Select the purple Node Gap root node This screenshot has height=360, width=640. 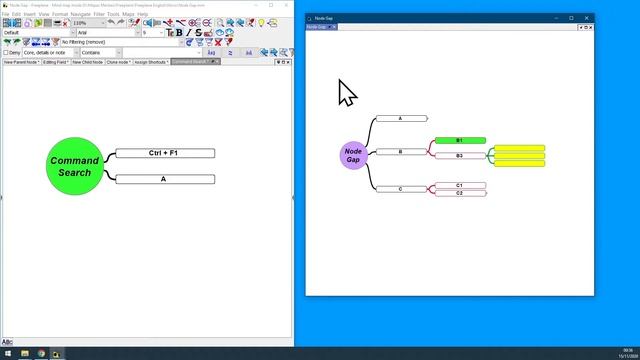(x=353, y=155)
